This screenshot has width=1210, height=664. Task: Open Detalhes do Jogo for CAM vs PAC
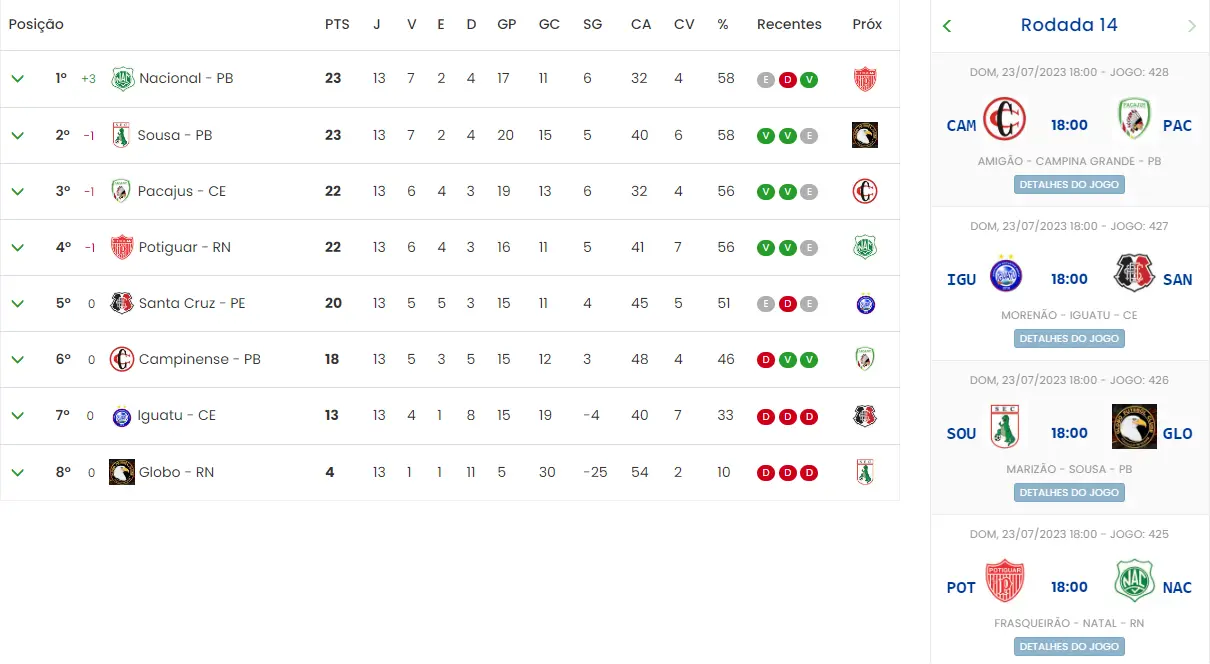(1069, 185)
